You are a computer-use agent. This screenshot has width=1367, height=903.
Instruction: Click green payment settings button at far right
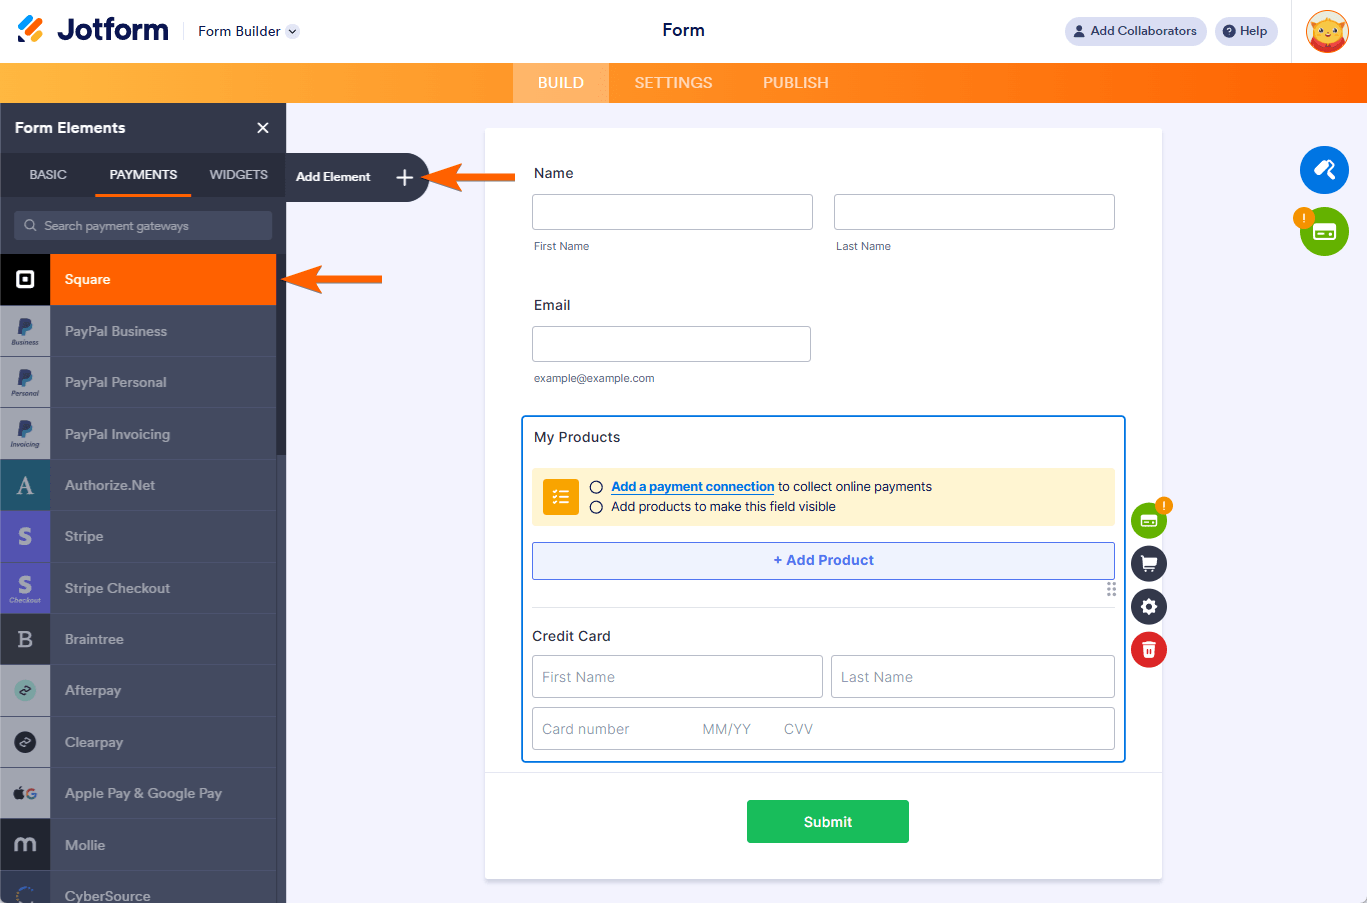click(x=1324, y=232)
